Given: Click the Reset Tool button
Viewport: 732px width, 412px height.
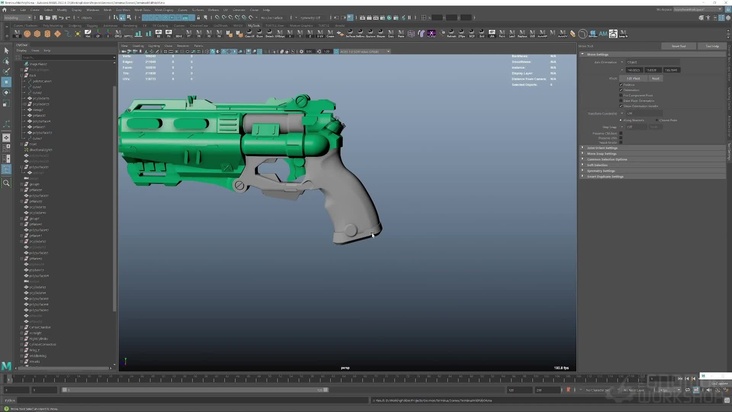Looking at the screenshot, I should coord(678,46).
